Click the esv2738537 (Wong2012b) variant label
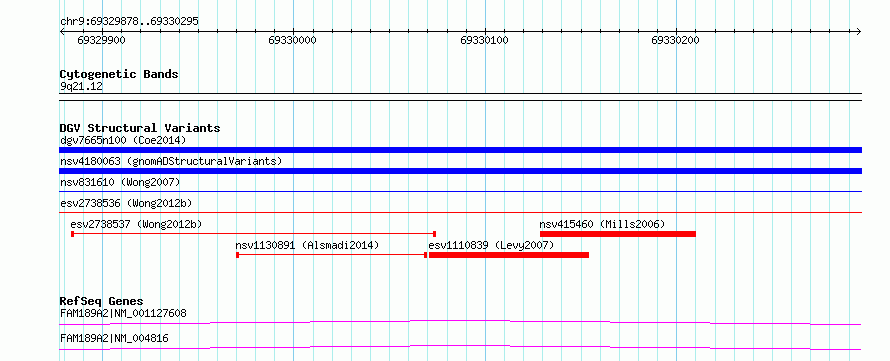Screen dimensions: 890x361 [x=136, y=224]
